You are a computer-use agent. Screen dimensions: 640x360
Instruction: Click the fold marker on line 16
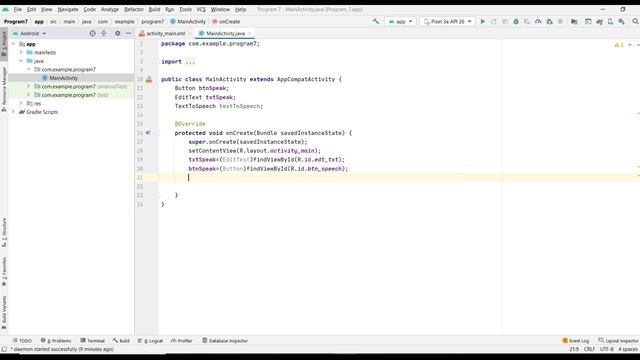coord(158,133)
